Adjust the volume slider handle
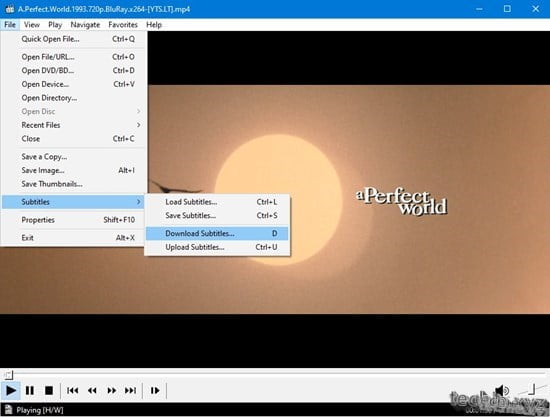Screen dimensions: 550x417 coord(532,389)
